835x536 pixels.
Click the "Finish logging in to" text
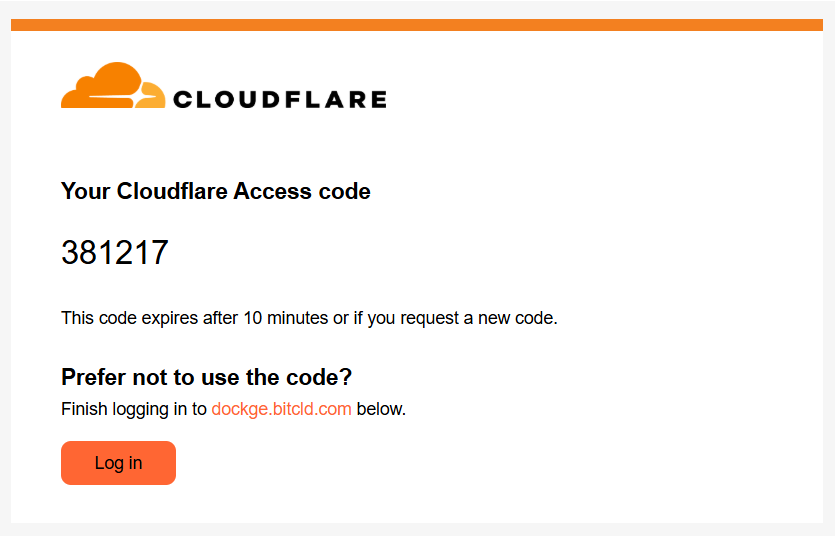click(x=133, y=409)
